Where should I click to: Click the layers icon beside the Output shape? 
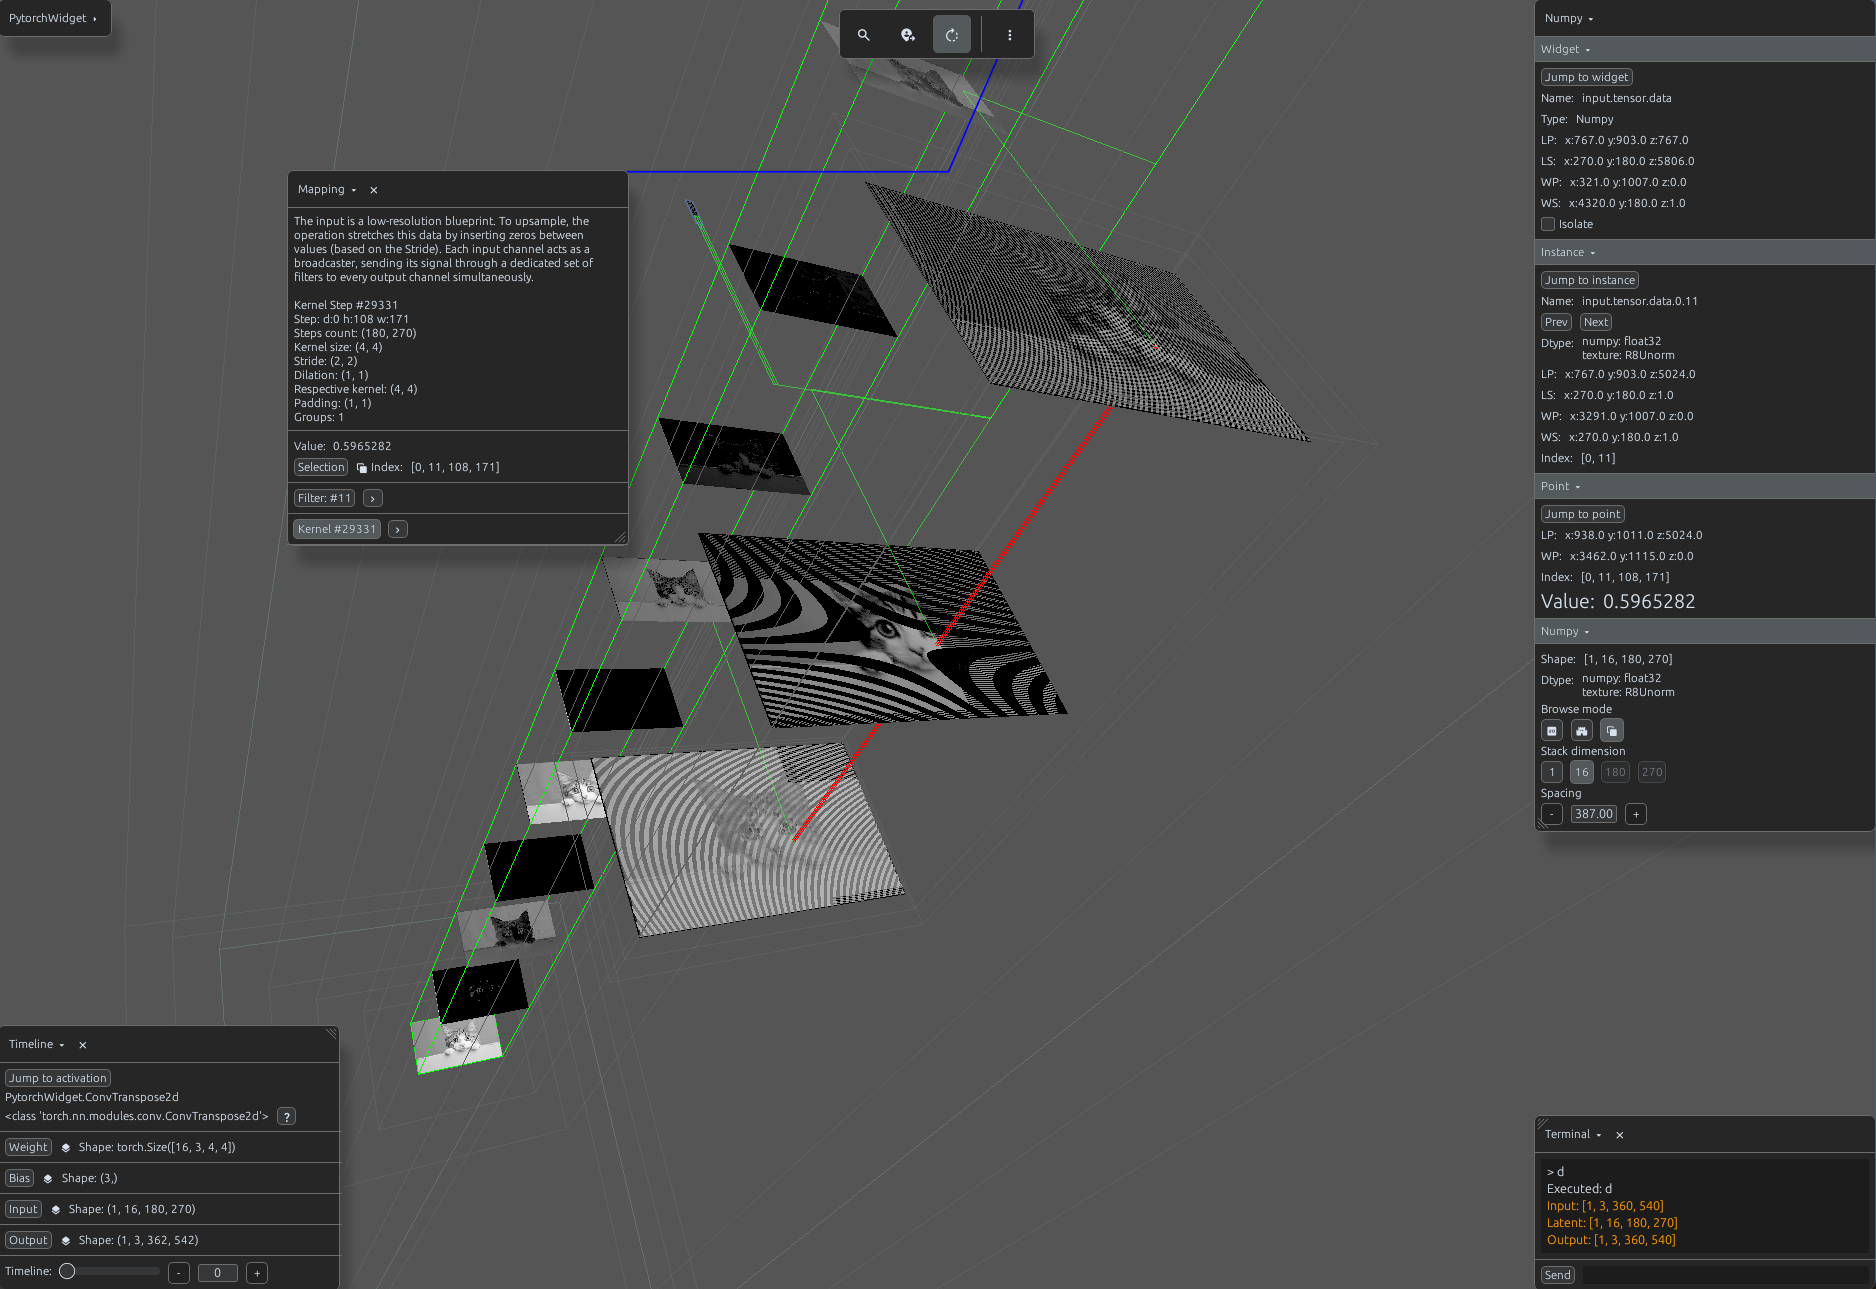coord(66,1241)
